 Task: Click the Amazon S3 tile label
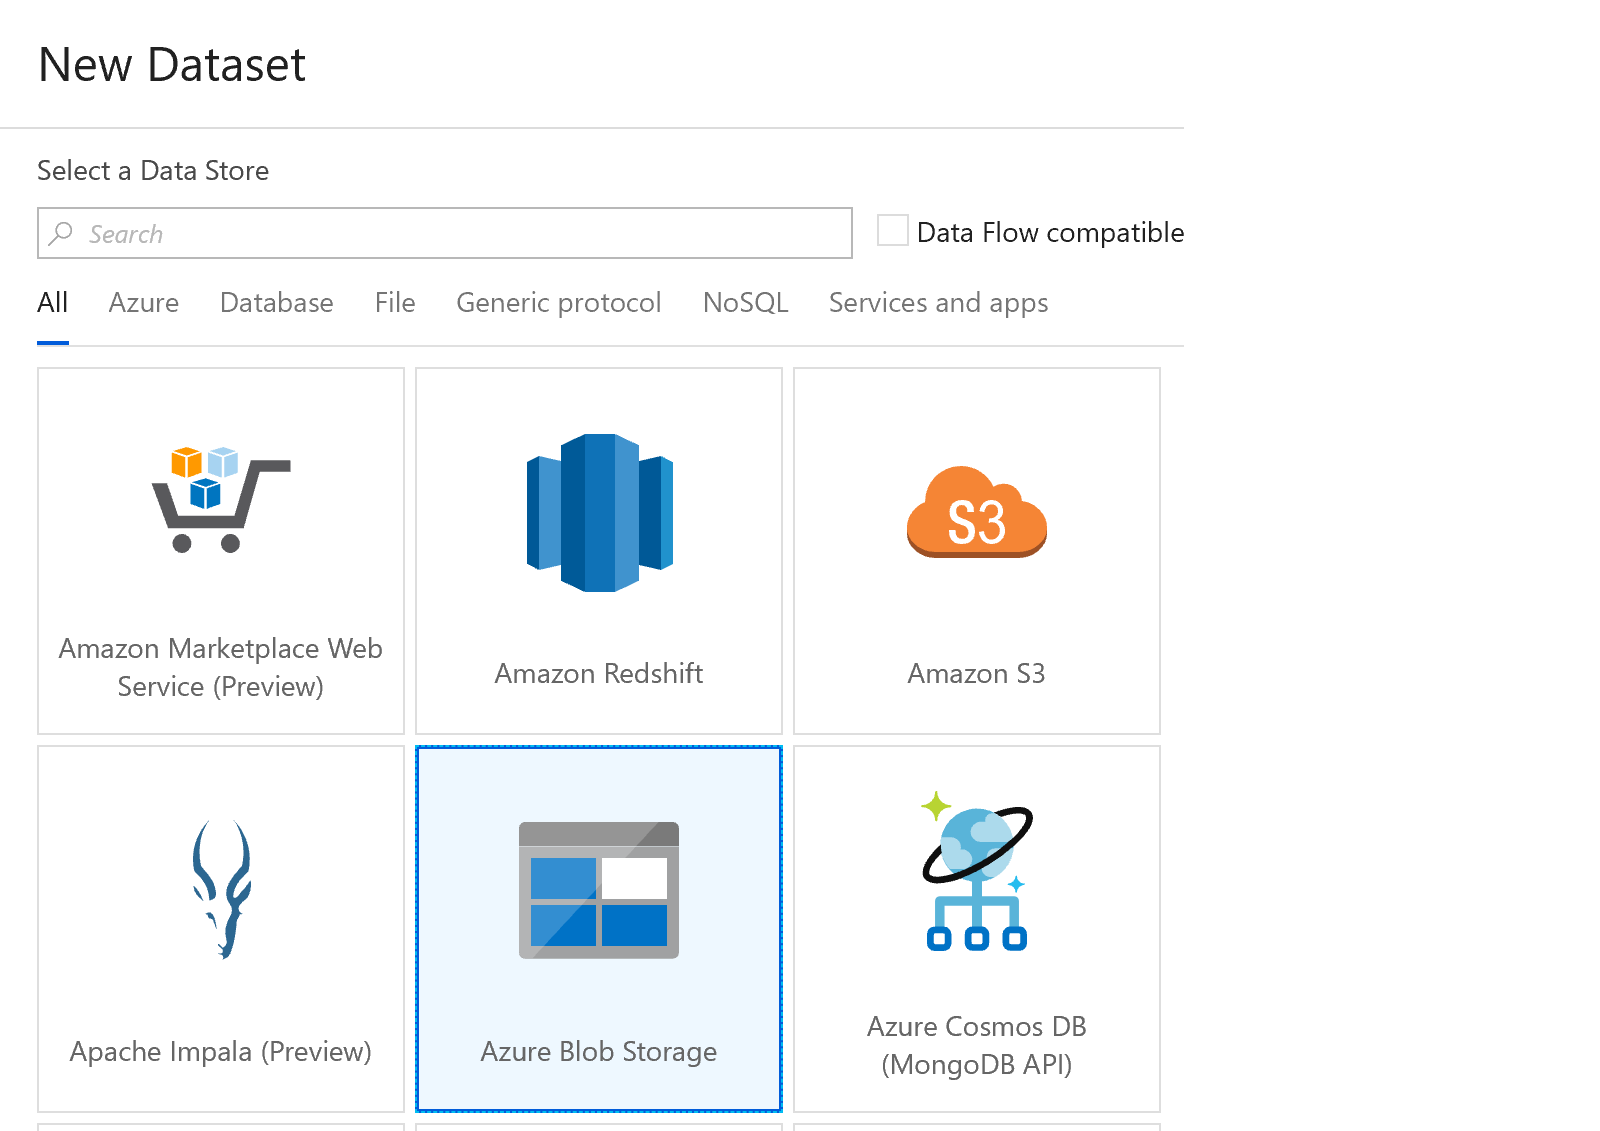(976, 674)
